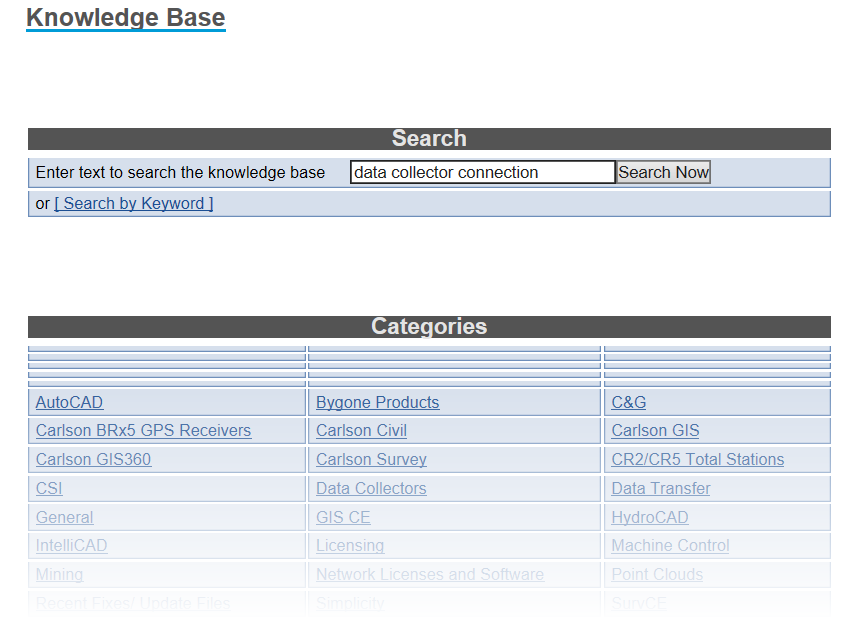Image resolution: width=862 pixels, height=619 pixels.
Task: Click the Categories section header
Action: tap(429, 327)
